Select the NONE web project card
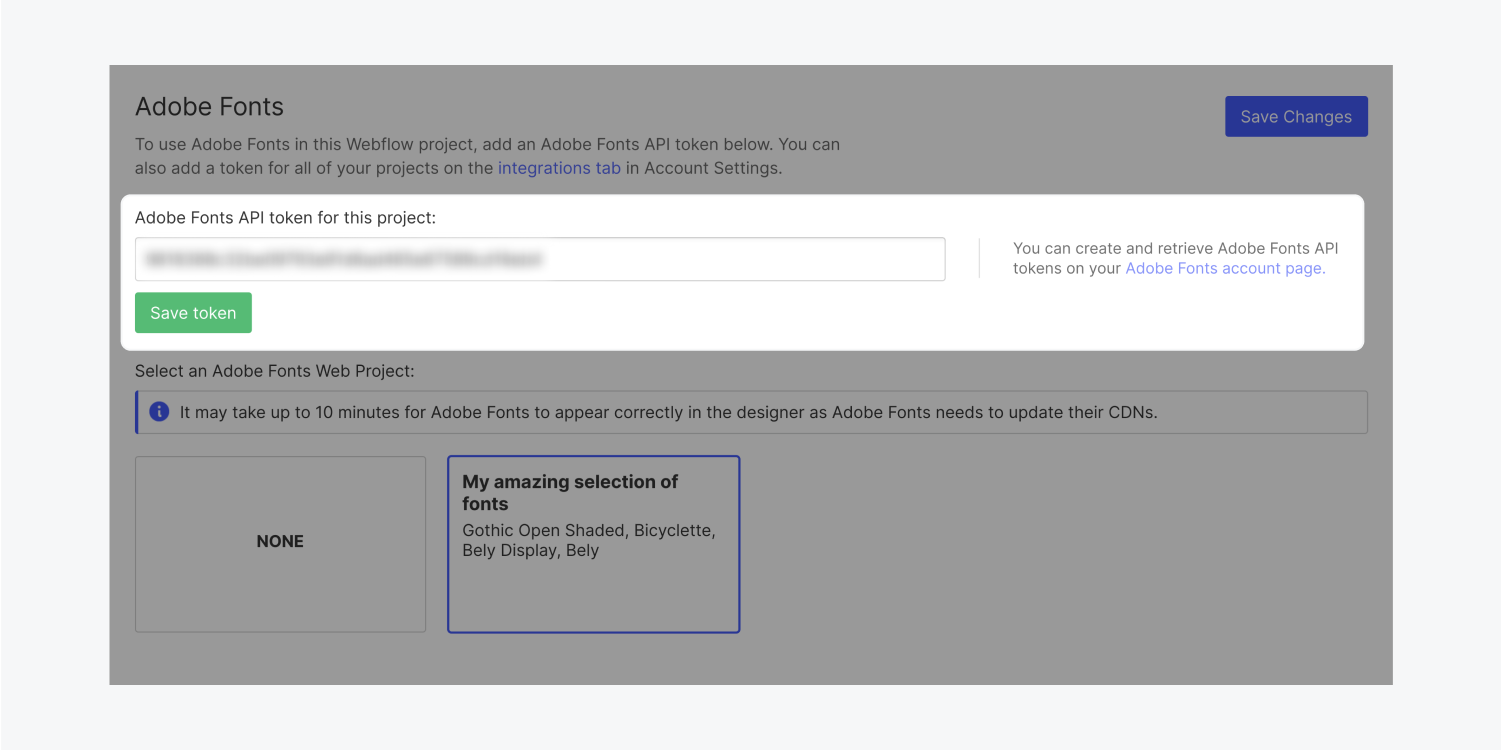Viewport: 1501px width, 751px height. click(x=280, y=544)
